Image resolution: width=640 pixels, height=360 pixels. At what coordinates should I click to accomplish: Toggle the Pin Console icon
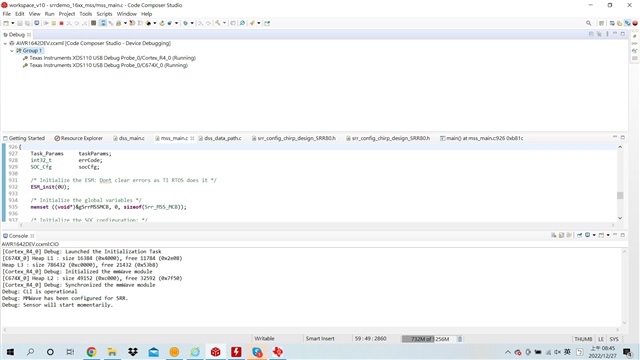point(579,236)
